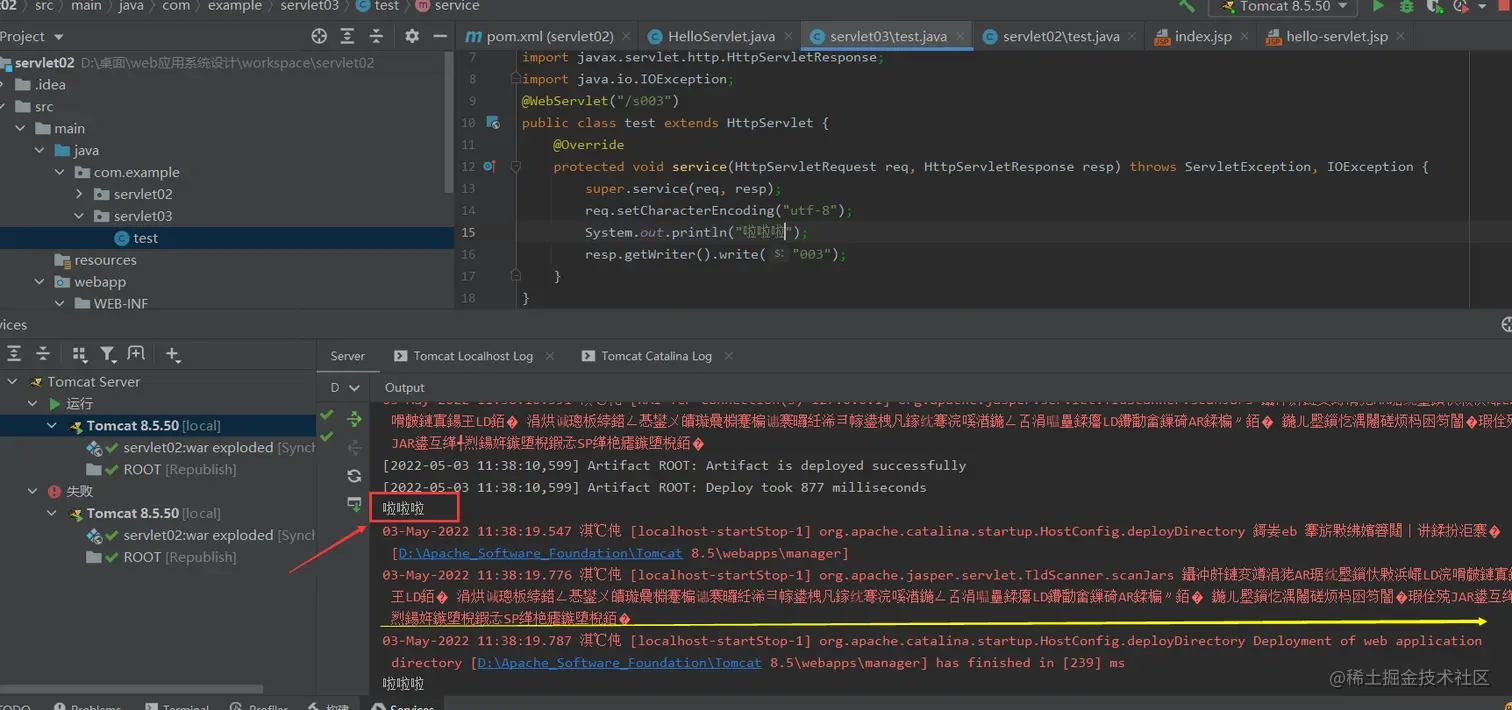Image resolution: width=1512 pixels, height=710 pixels.
Task: Run the Tomcat 8.5.50 configuration
Action: click(1378, 6)
